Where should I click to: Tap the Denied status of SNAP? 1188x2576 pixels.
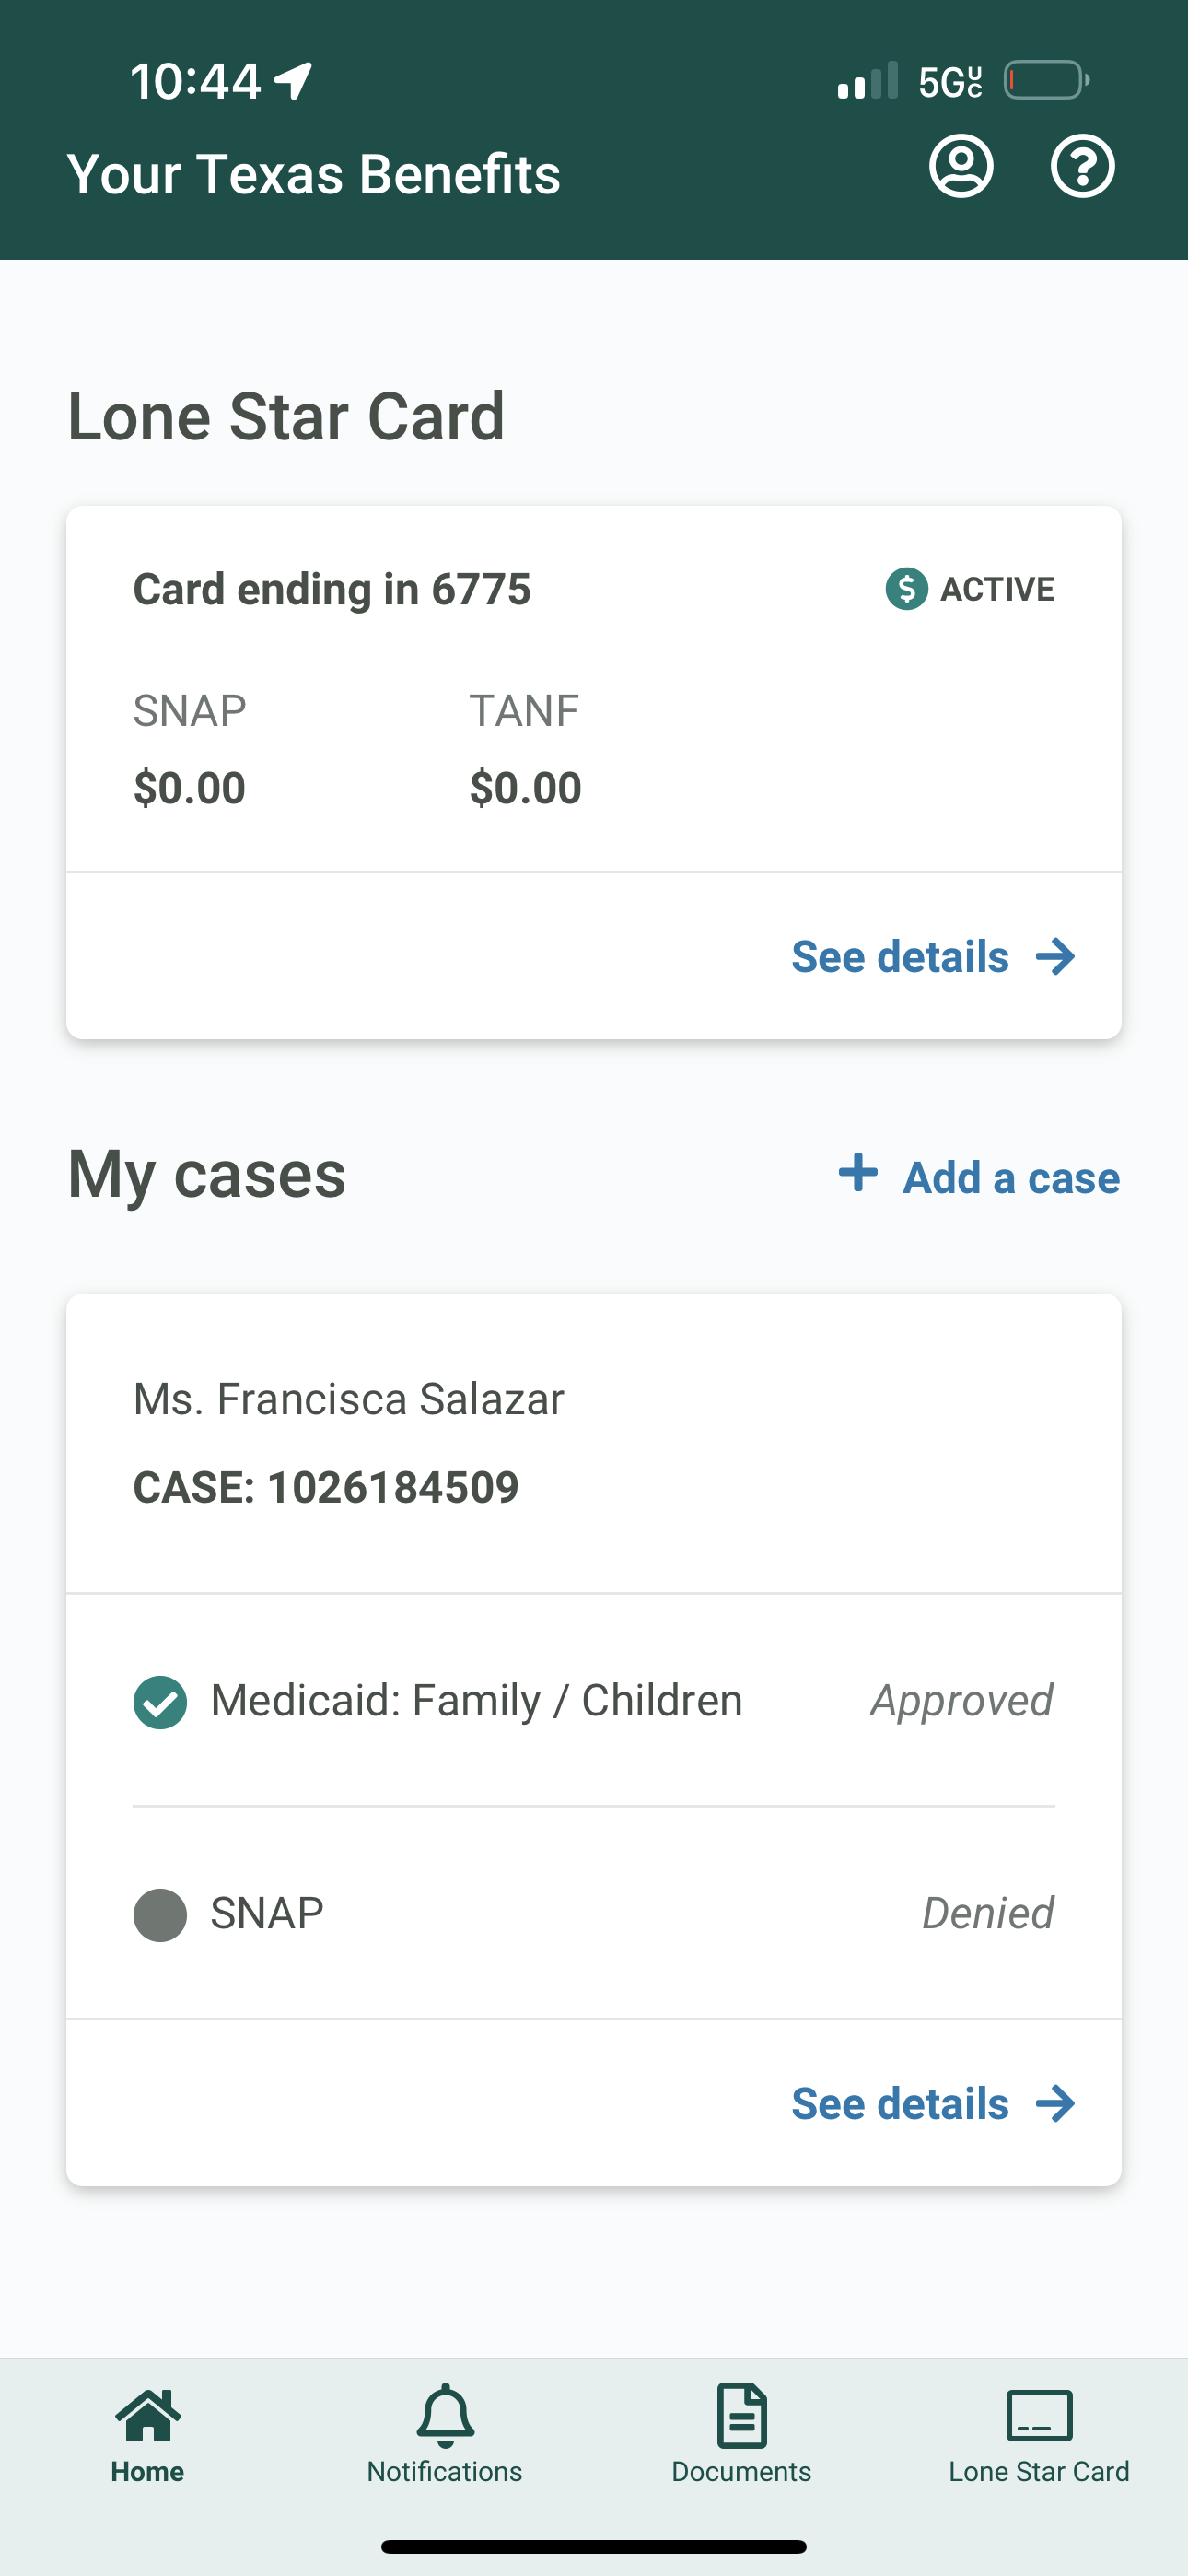(987, 1914)
